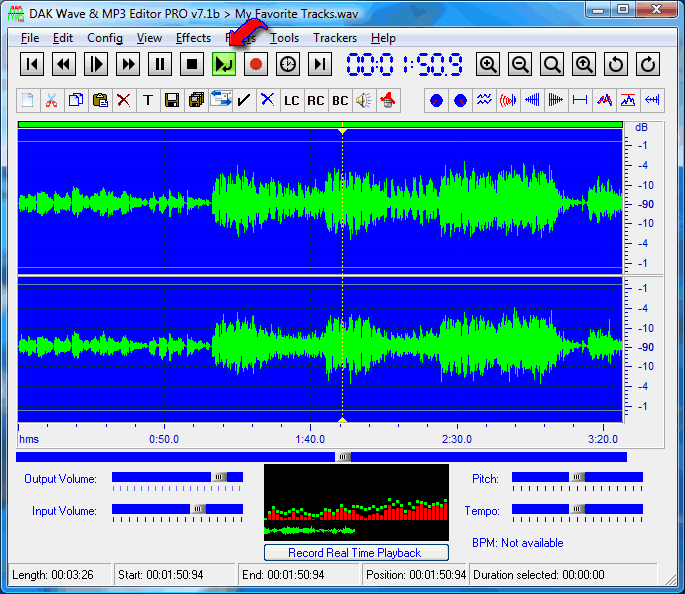Click the T trim icon
The image size is (685, 594).
[x=148, y=100]
